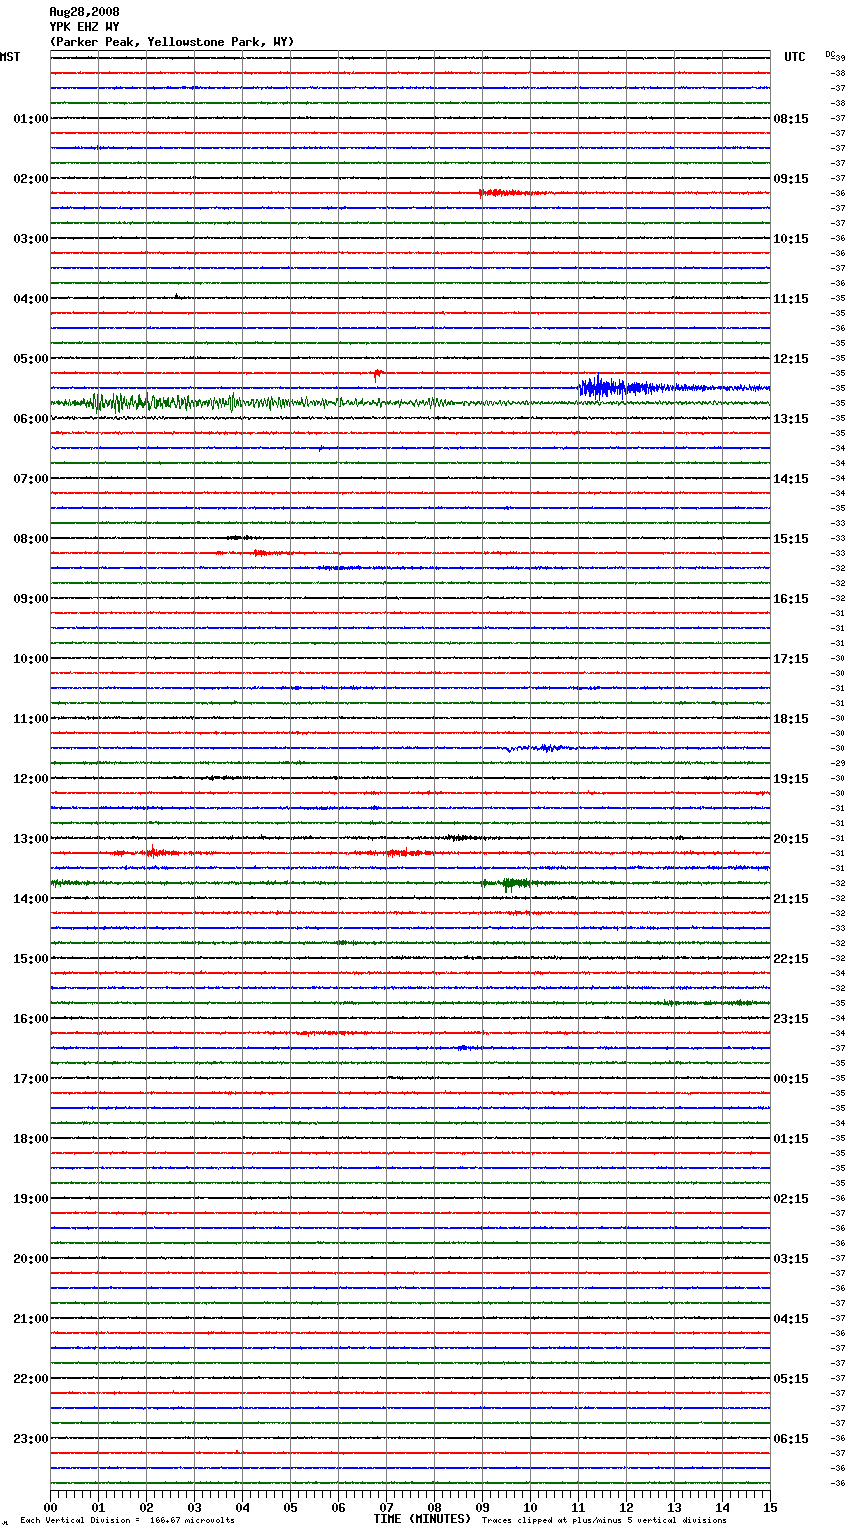Click the 00:15 UTC time label
850x1534 pixels.
pyautogui.click(x=791, y=1079)
